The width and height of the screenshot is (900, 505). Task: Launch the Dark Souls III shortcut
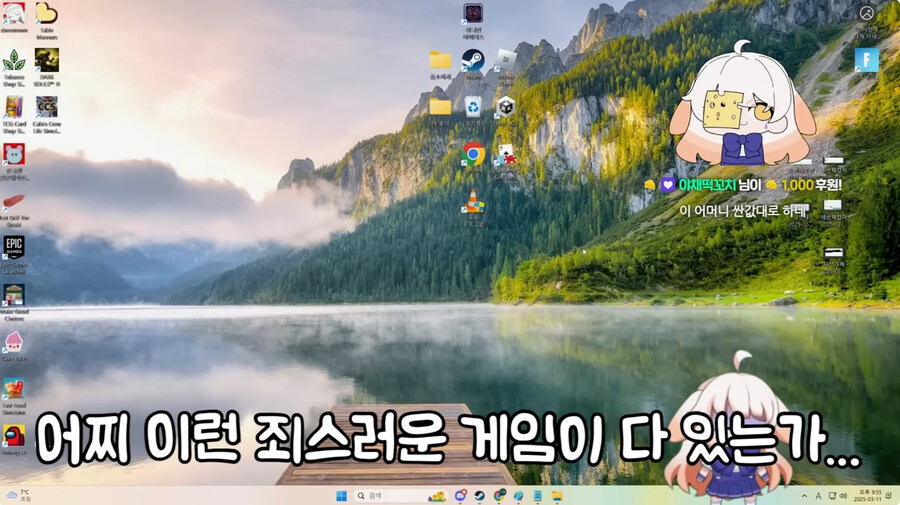[x=46, y=60]
